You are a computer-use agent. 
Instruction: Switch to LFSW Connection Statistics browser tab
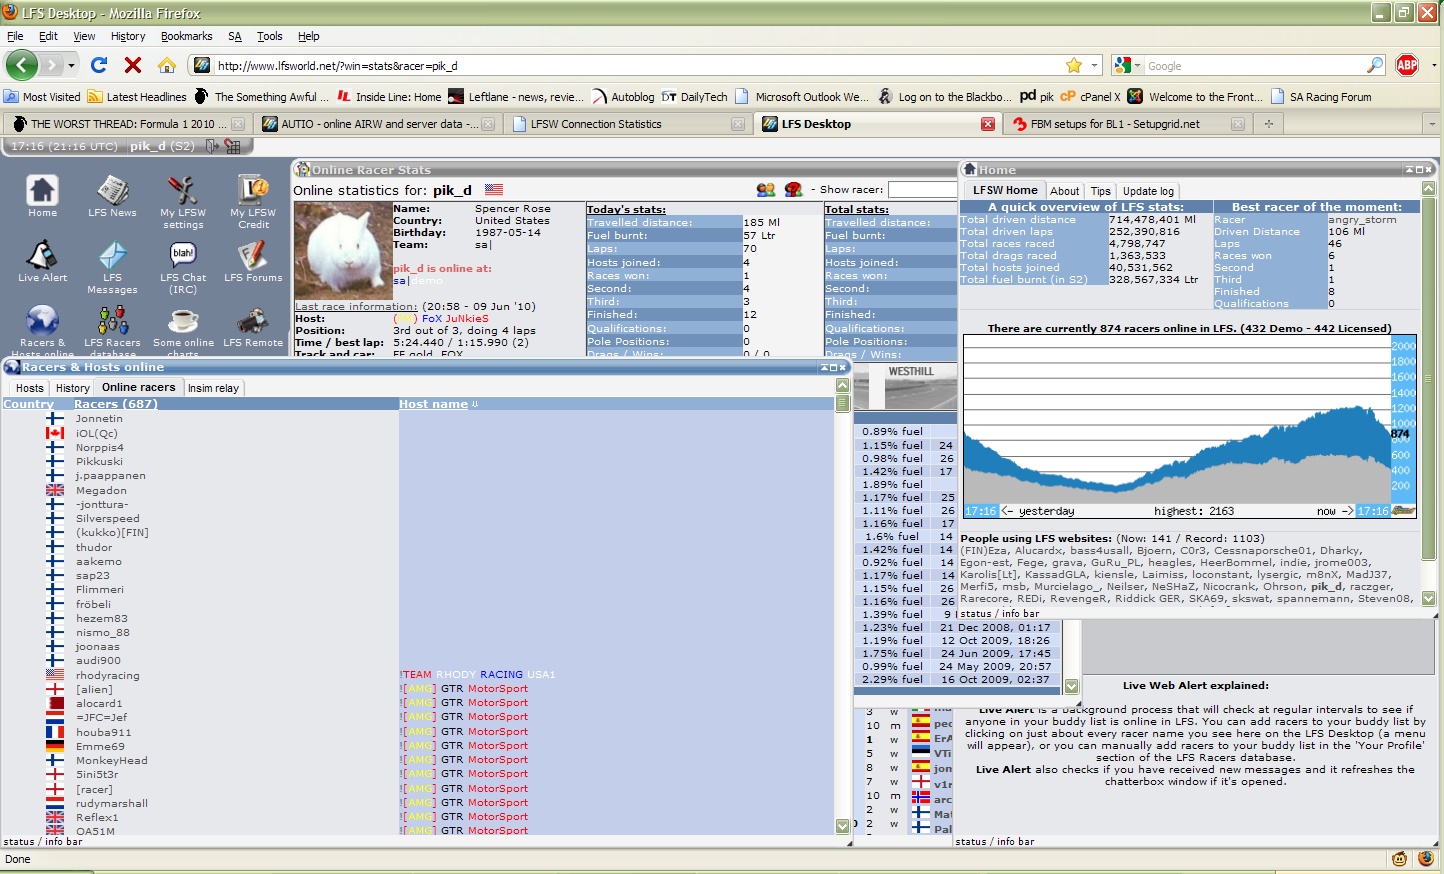(x=627, y=124)
